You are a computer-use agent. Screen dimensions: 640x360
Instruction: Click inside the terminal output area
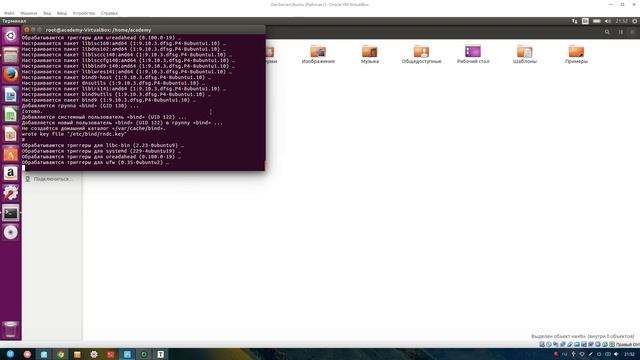click(143, 102)
